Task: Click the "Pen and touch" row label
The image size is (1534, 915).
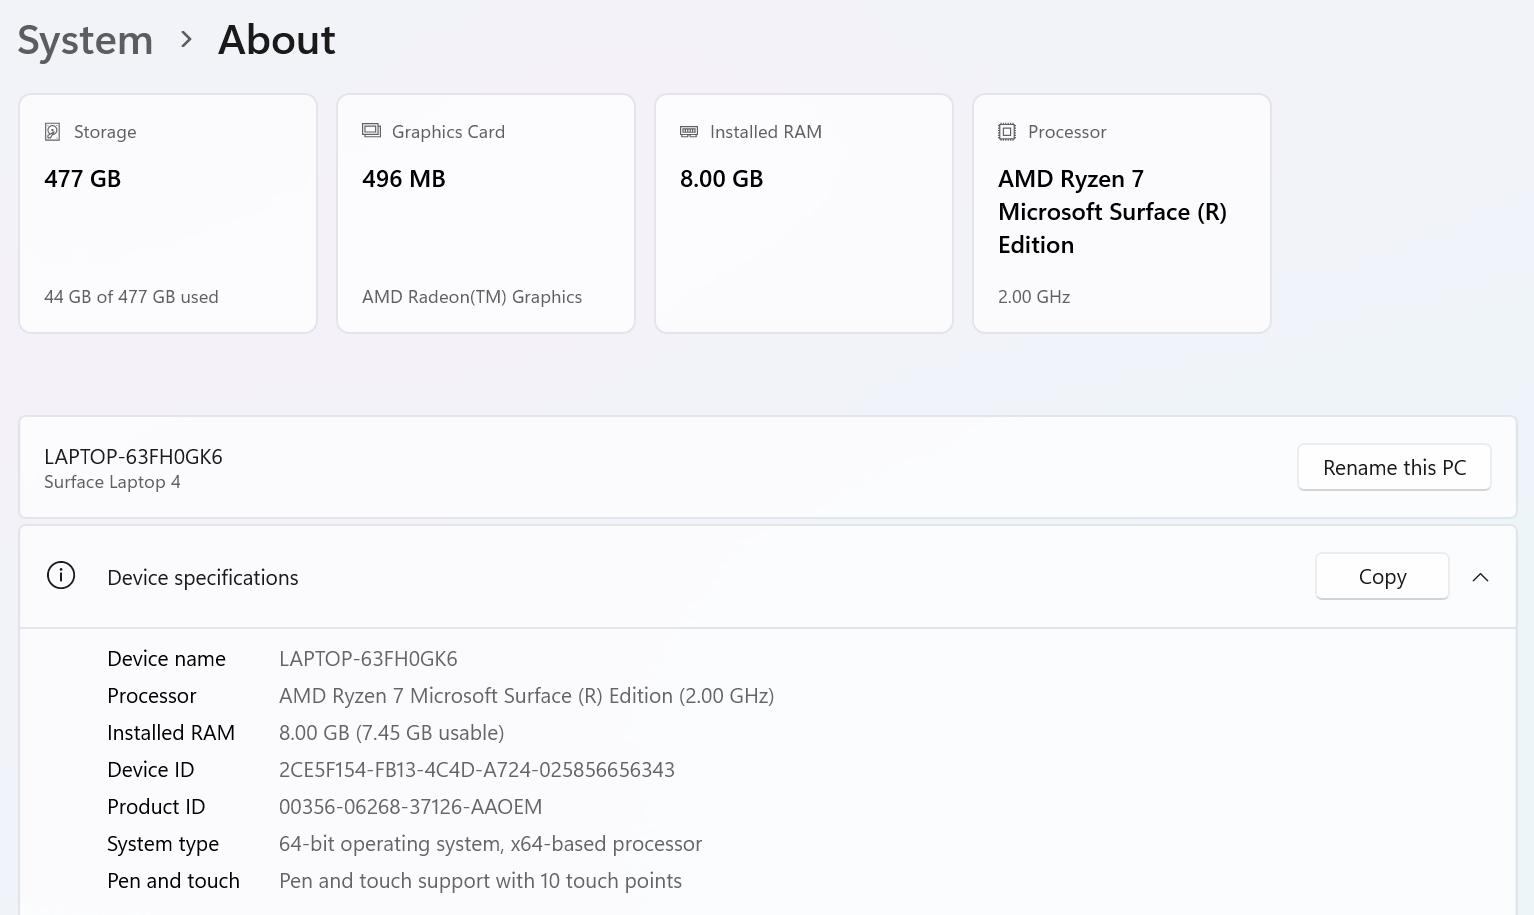Action: coord(173,881)
